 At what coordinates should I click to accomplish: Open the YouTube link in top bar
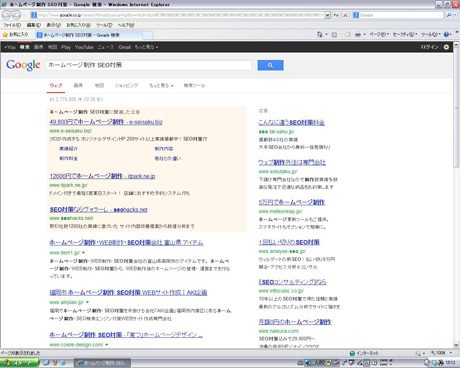click(84, 47)
